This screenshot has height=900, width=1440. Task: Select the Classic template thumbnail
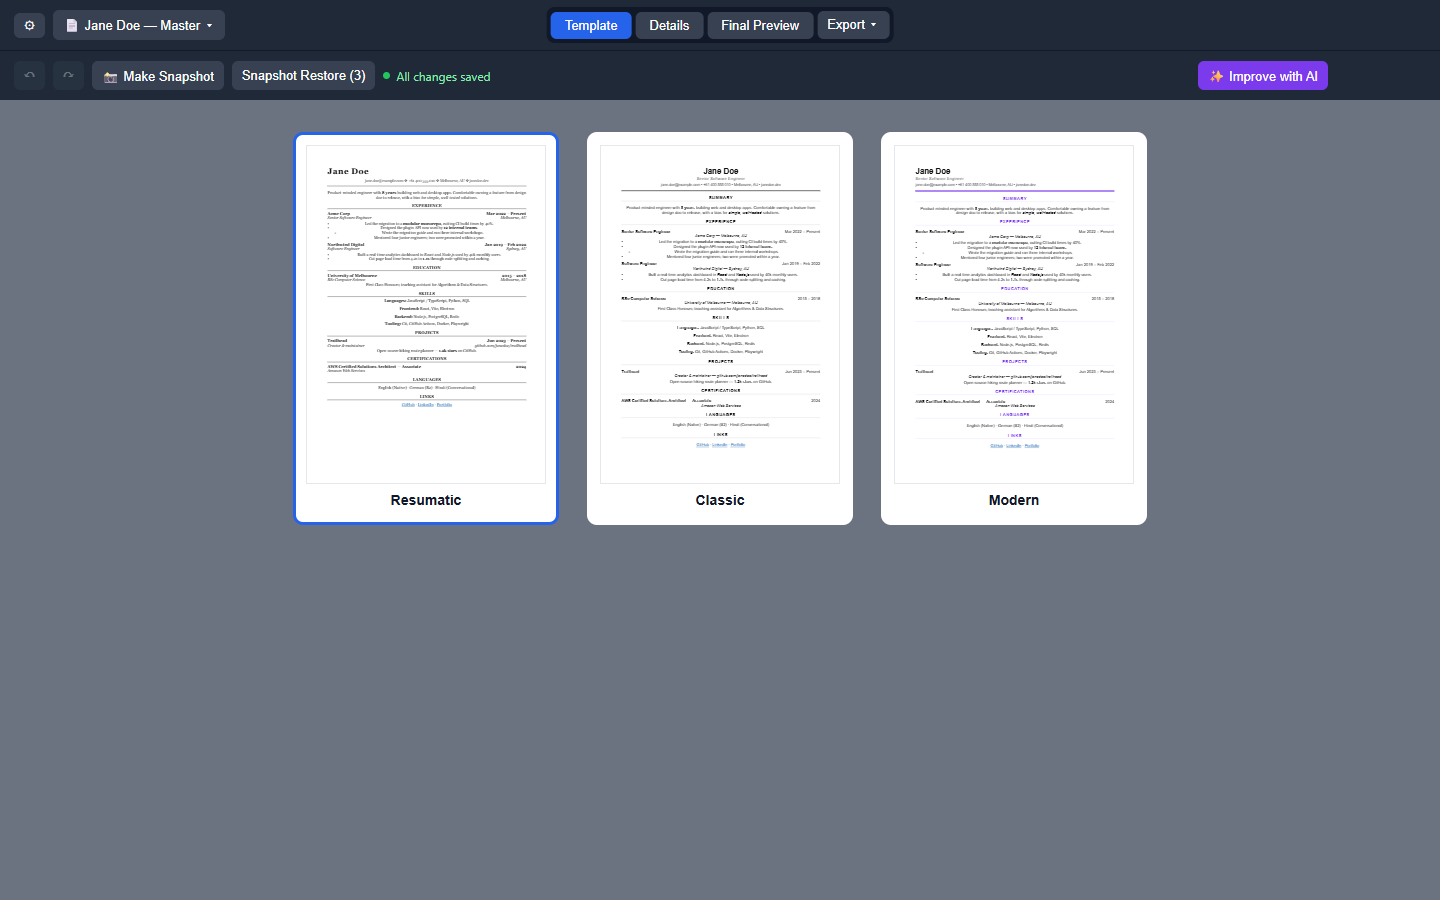point(720,315)
